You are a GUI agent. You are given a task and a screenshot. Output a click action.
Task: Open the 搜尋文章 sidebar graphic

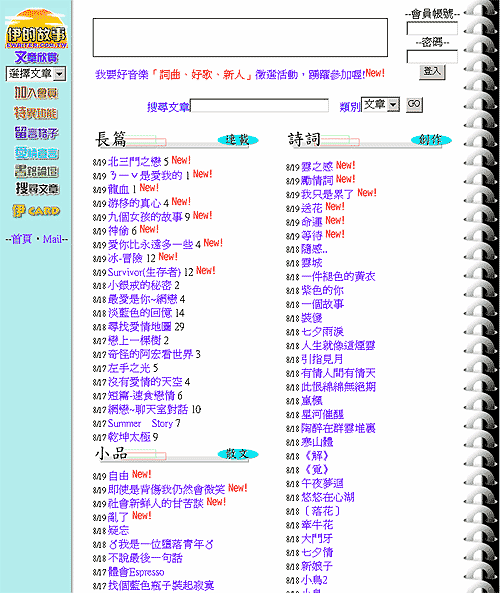pos(37,189)
